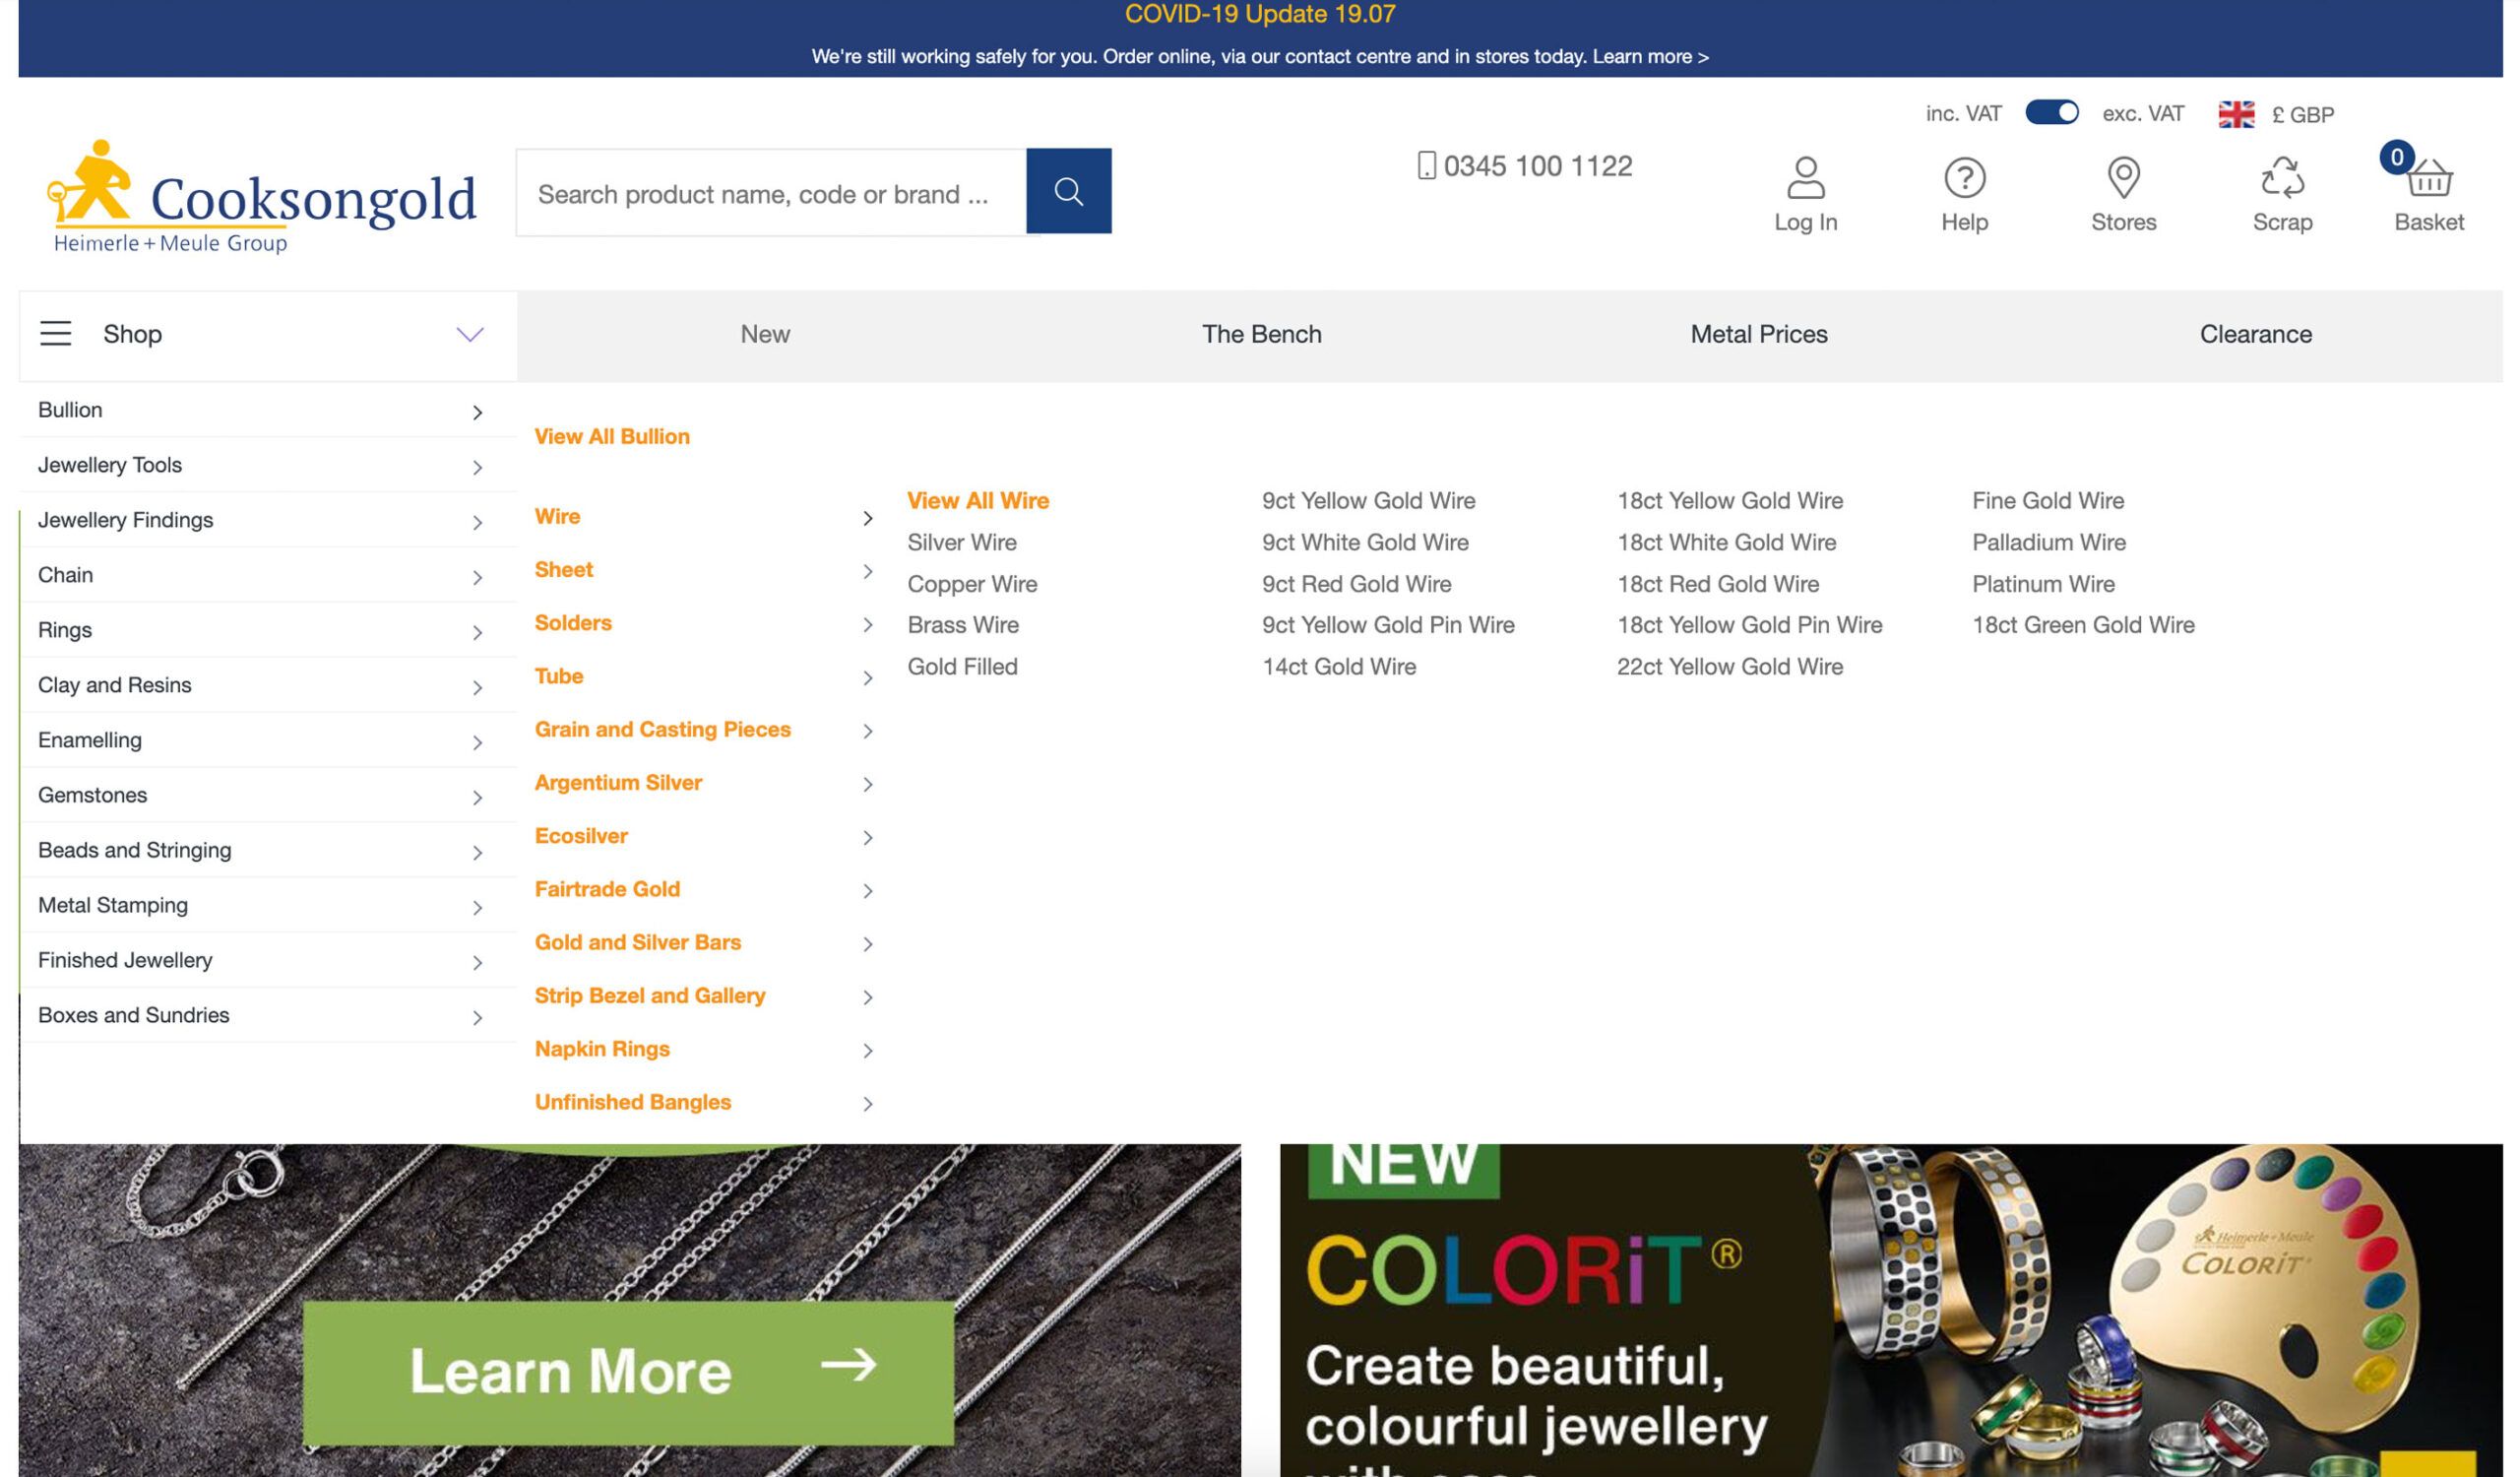The image size is (2520, 1477).
Task: Click the Cooksongold logo
Action: [x=262, y=197]
